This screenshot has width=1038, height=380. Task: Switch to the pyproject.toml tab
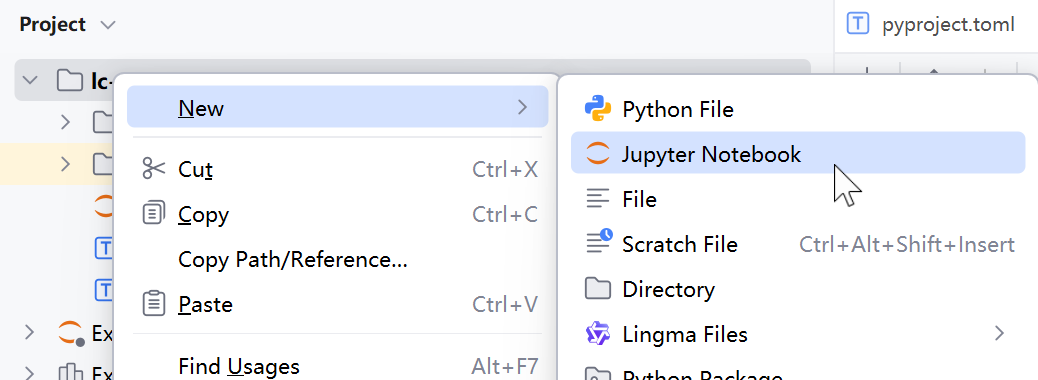932,25
